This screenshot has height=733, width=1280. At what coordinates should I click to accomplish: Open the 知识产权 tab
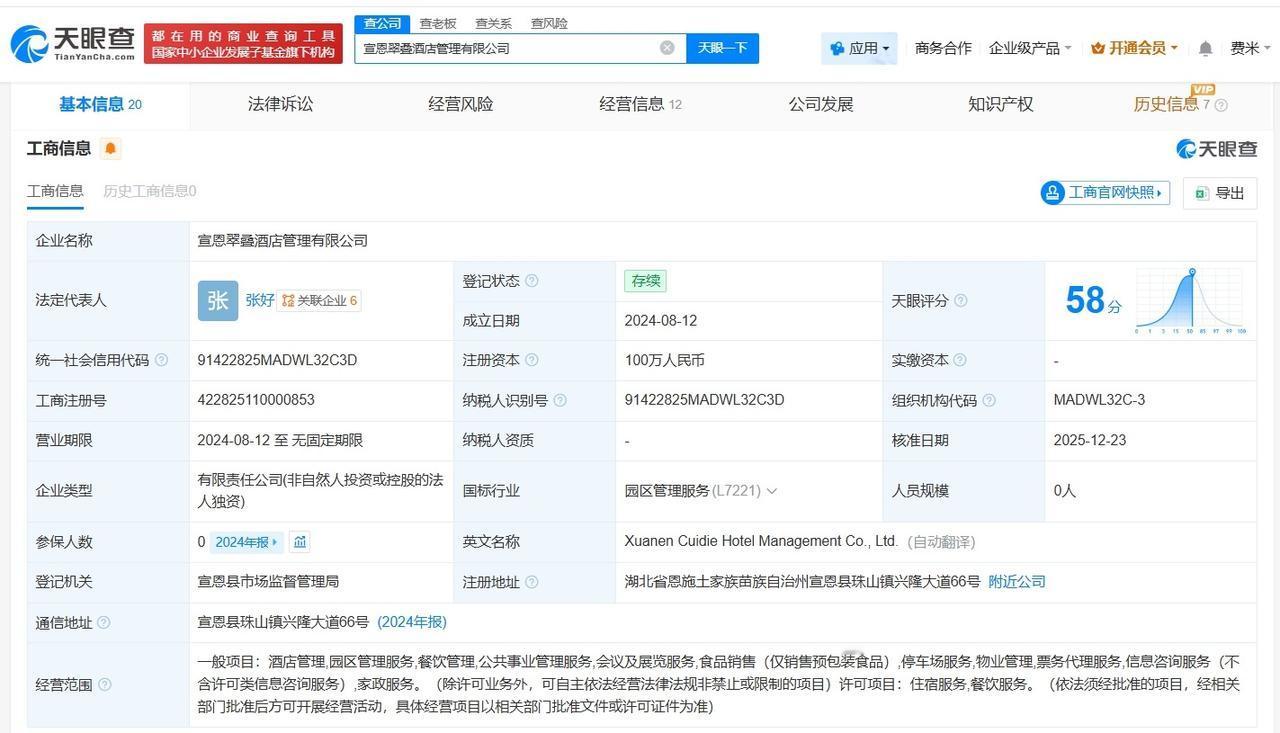[x=1000, y=104]
